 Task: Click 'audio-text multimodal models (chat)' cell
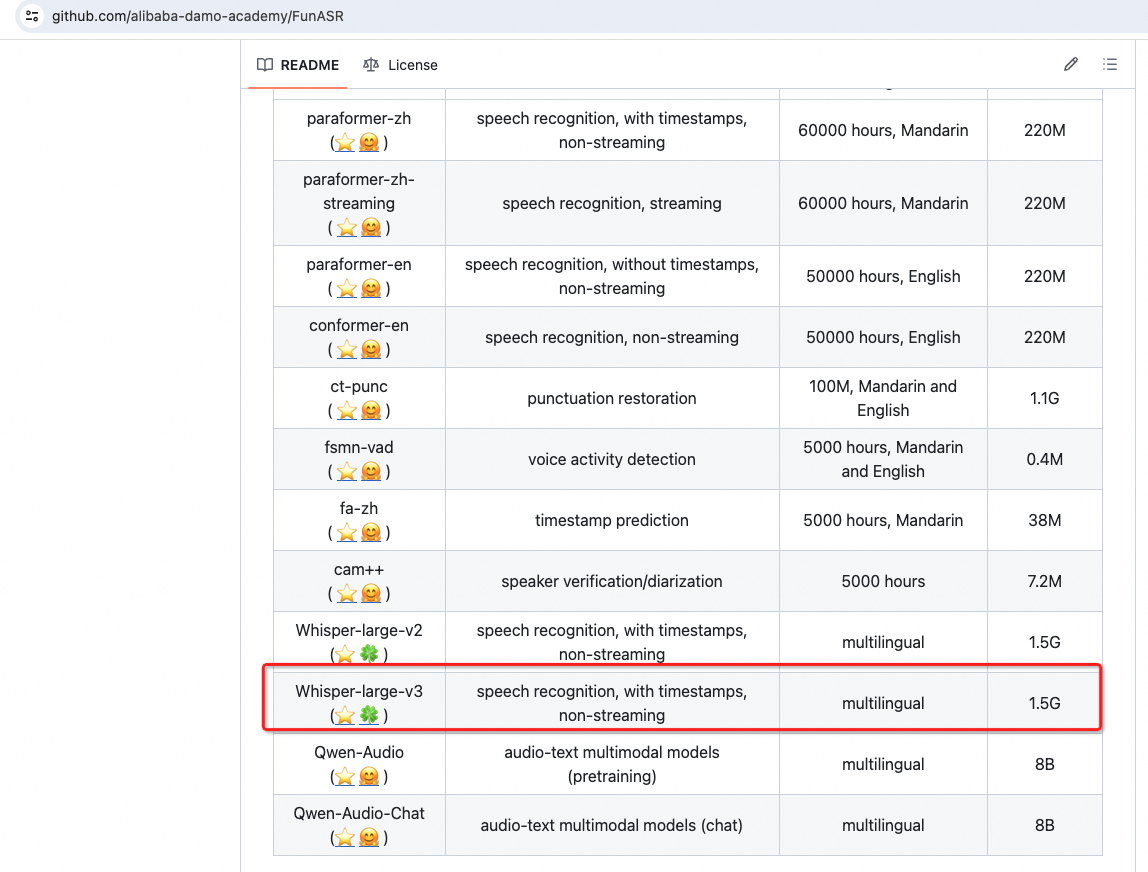(612, 825)
